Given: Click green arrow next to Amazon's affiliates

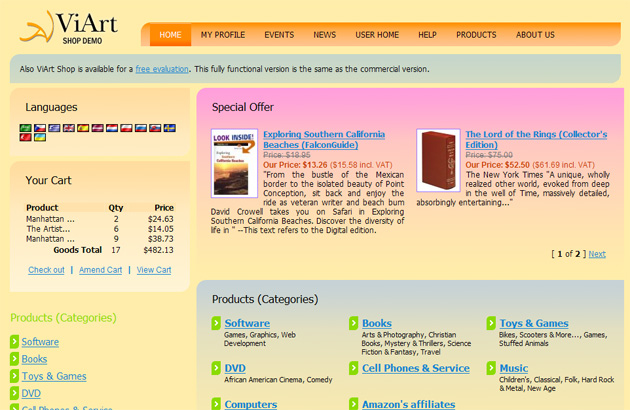Looking at the screenshot, I should tap(354, 404).
